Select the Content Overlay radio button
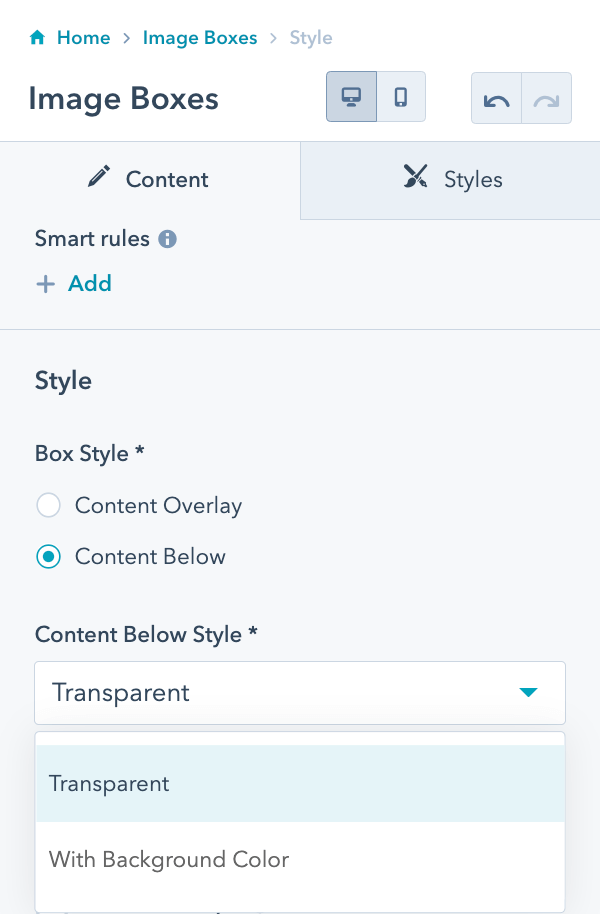The image size is (600, 914). 48,505
